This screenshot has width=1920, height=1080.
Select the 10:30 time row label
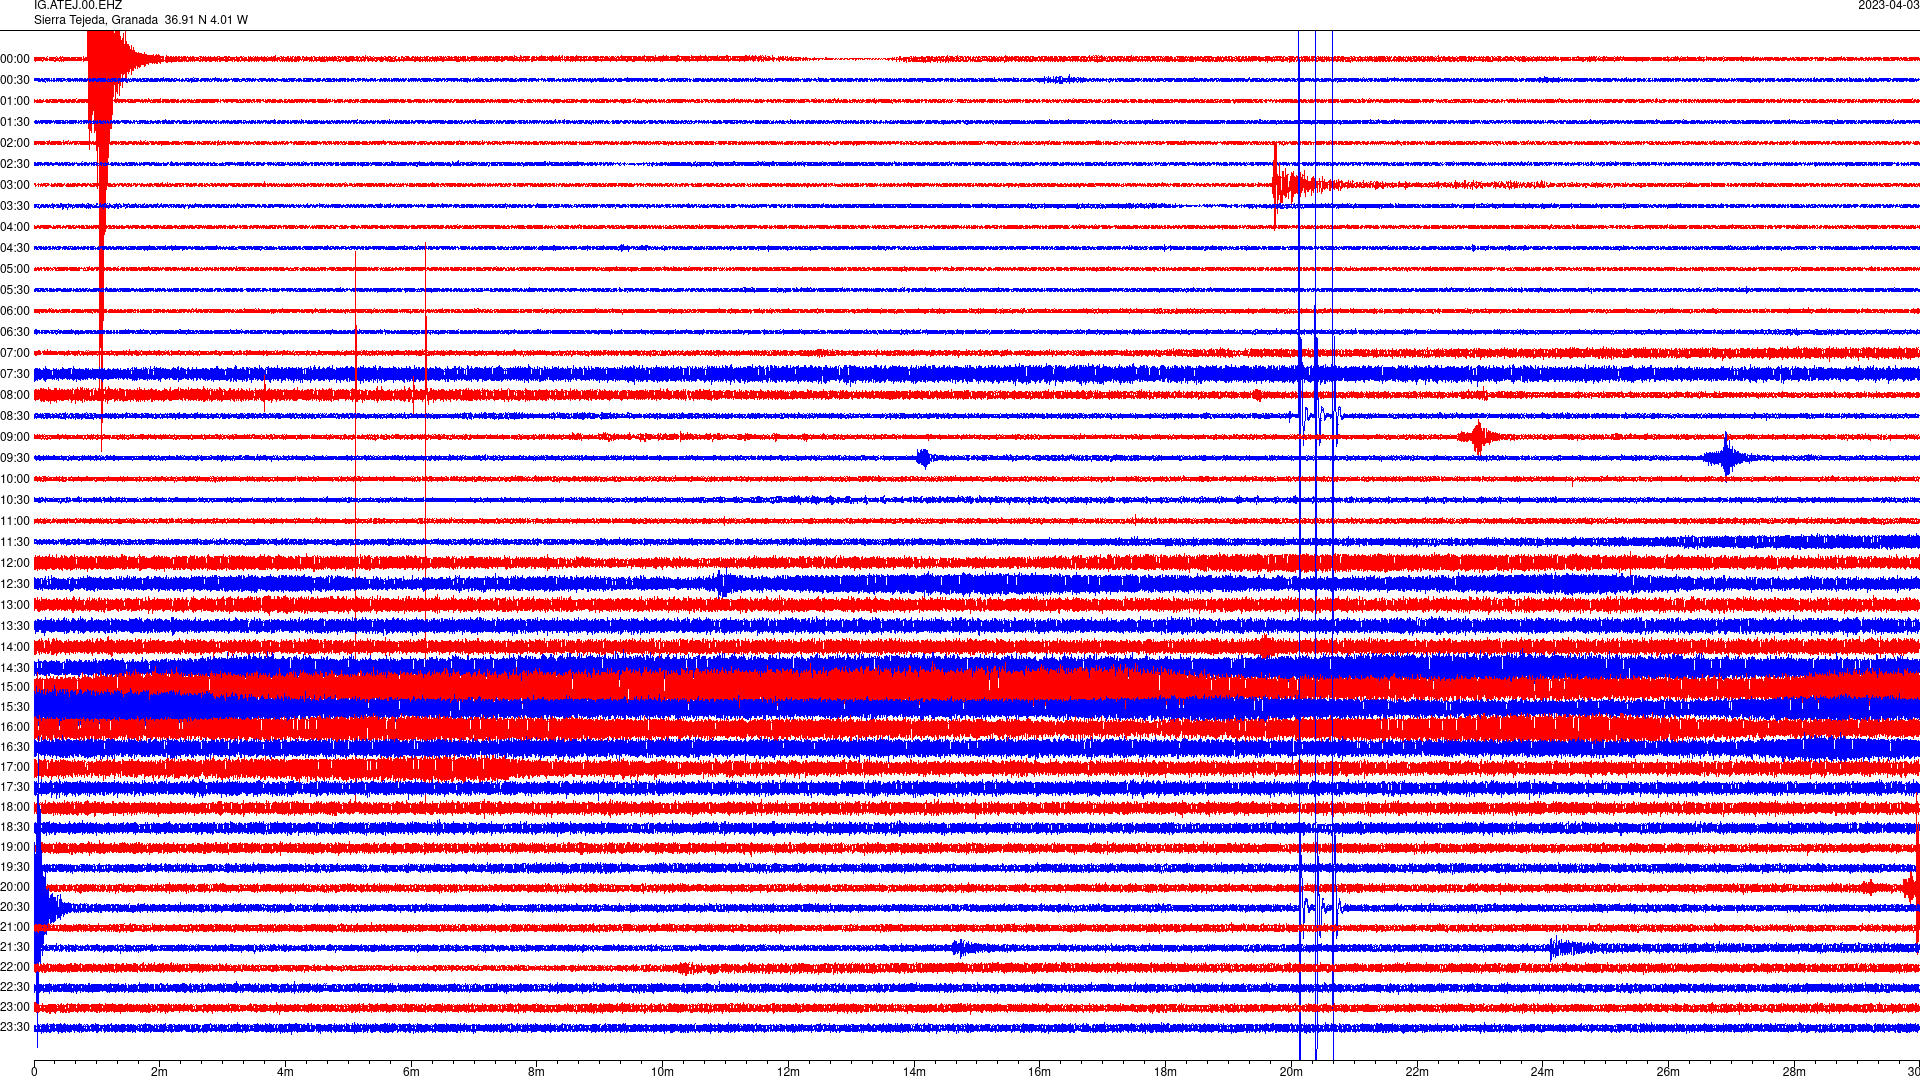coord(15,500)
